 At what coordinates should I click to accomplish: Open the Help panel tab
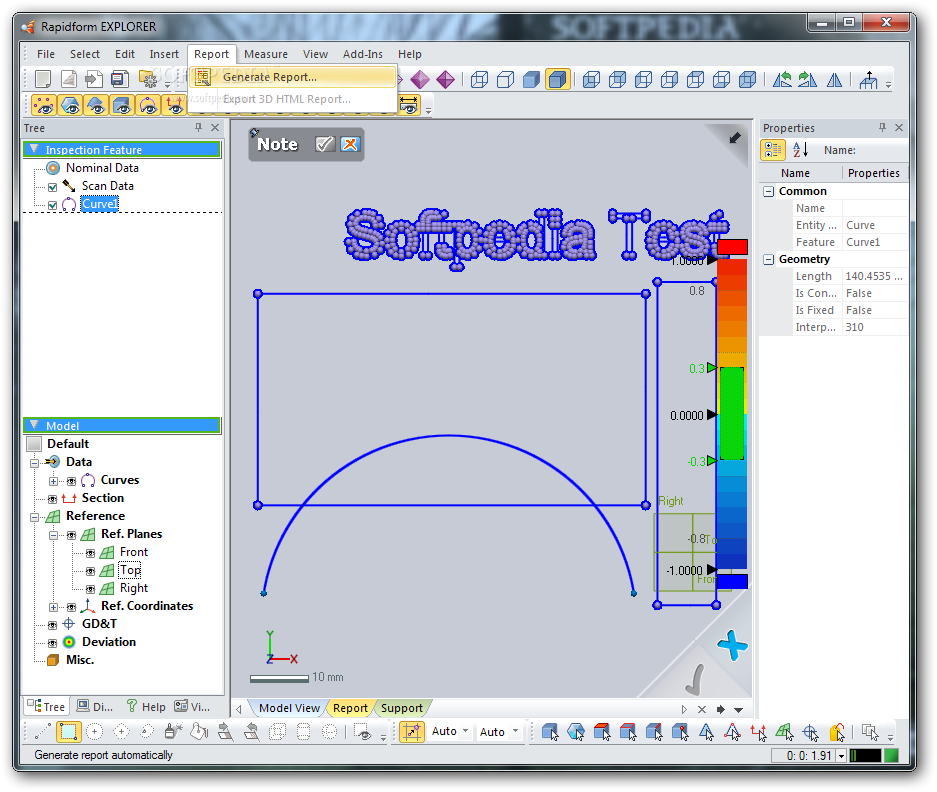point(146,707)
